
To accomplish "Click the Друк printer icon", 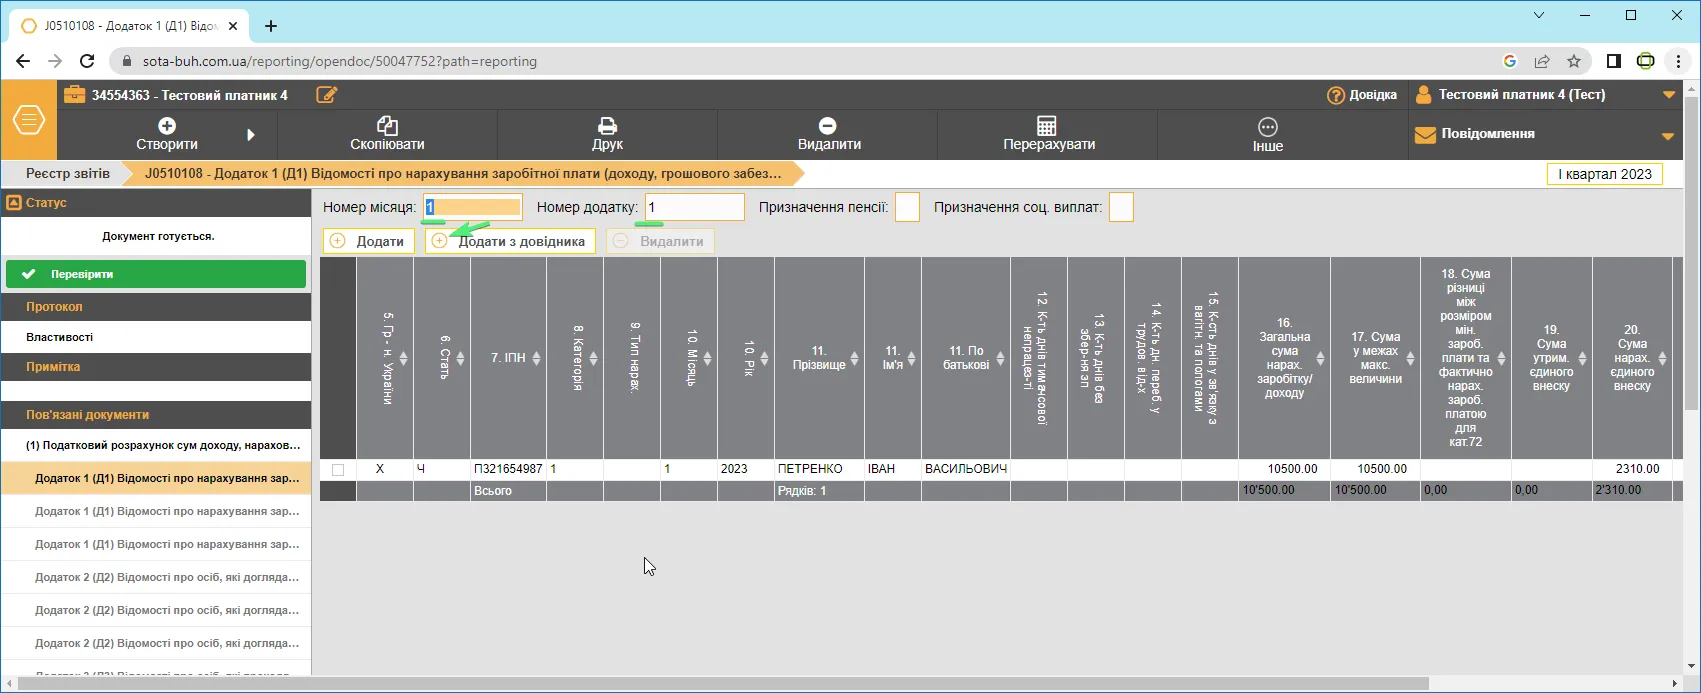I will point(607,126).
